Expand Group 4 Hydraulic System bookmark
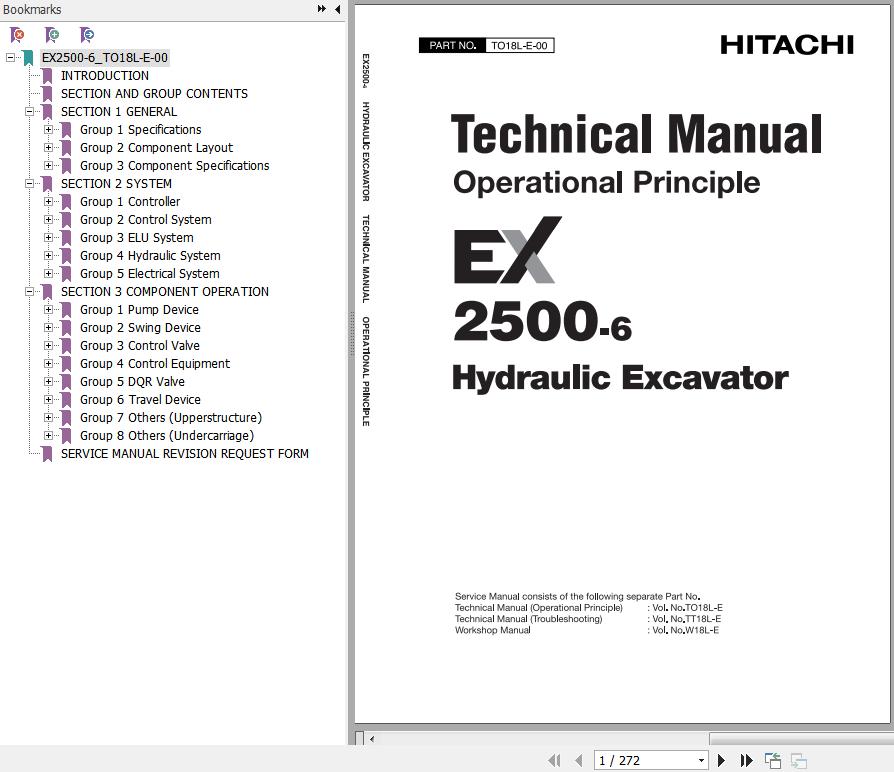This screenshot has height=772, width=894. [x=49, y=256]
